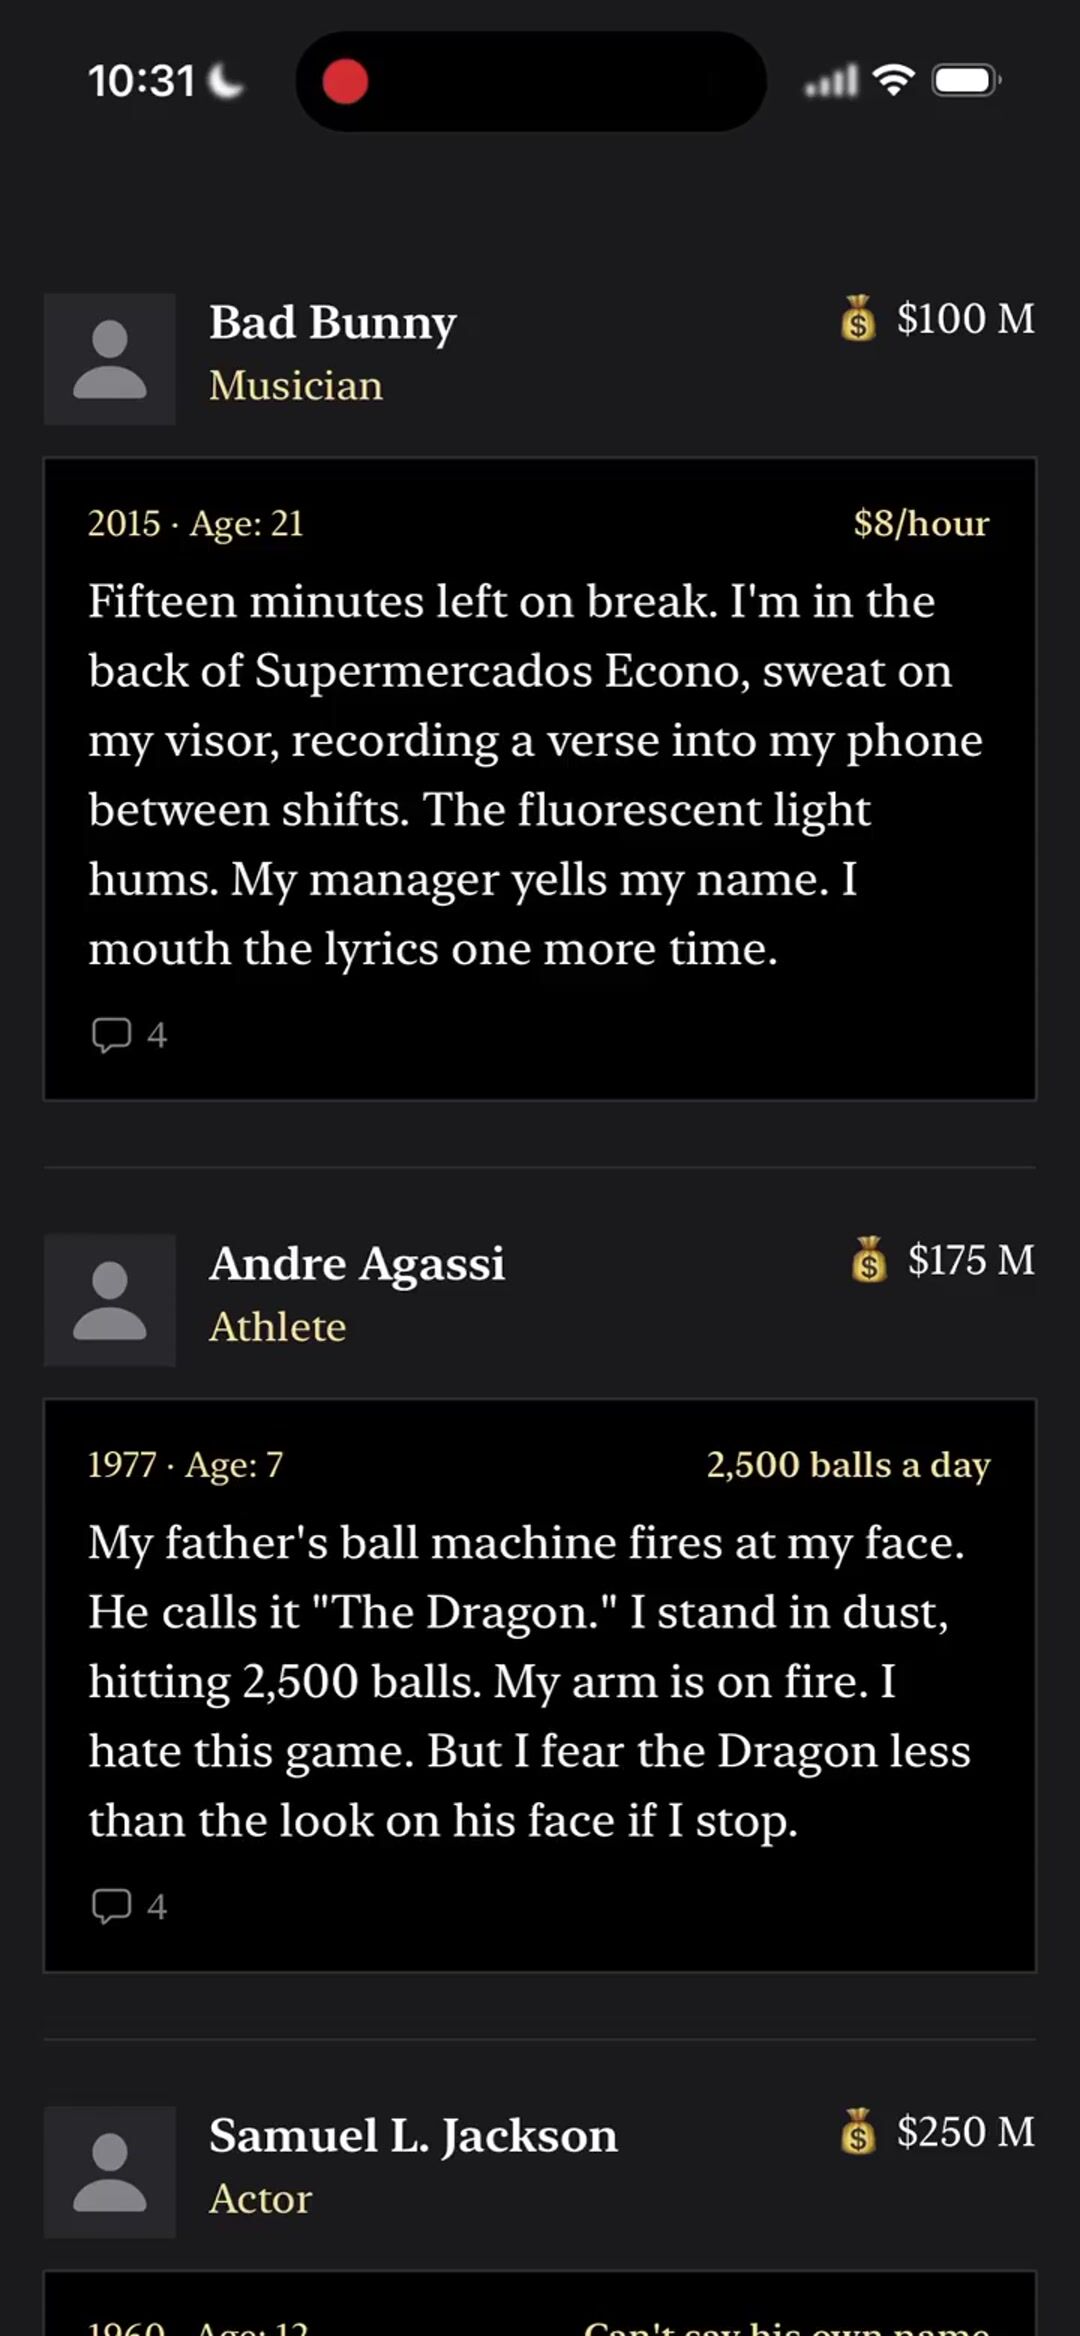The width and height of the screenshot is (1080, 2336).
Task: Tap the Wi-Fi icon in the status bar
Action: pyautogui.click(x=894, y=80)
